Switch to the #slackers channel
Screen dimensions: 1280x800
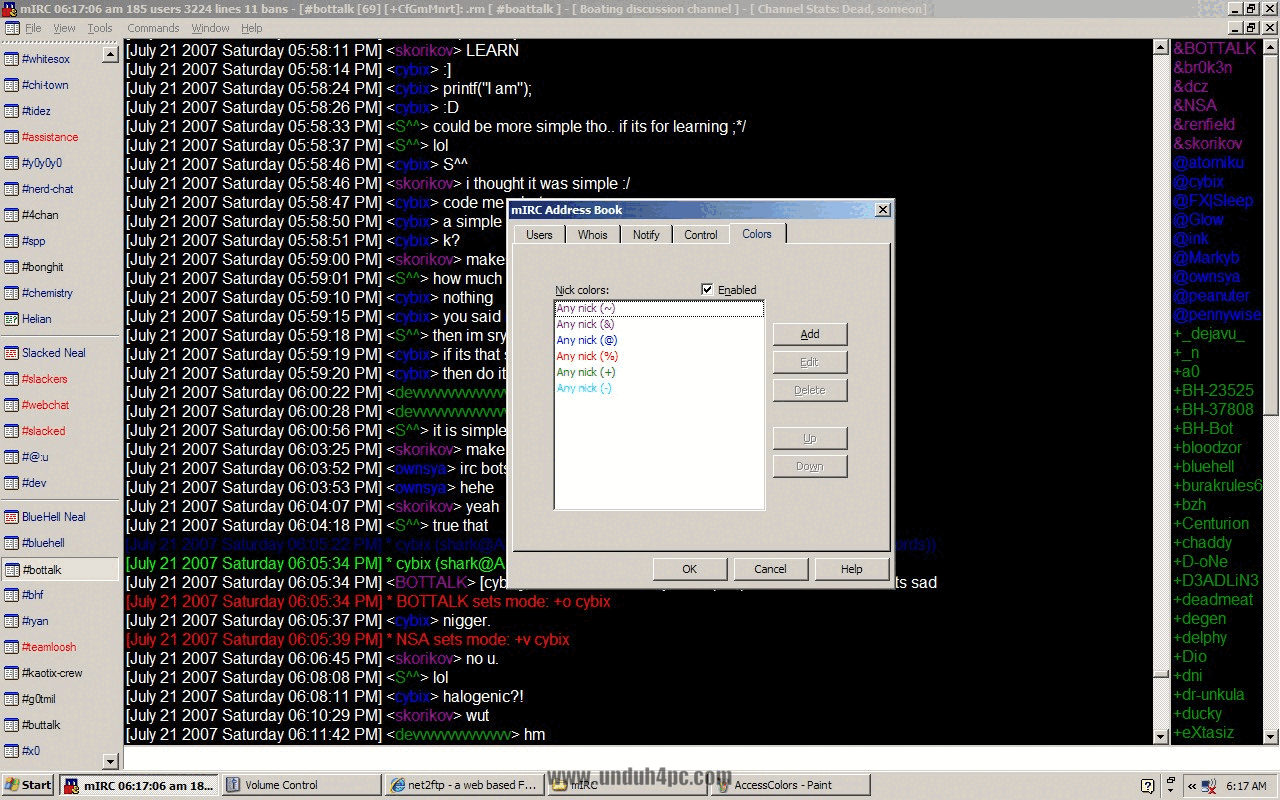60,379
